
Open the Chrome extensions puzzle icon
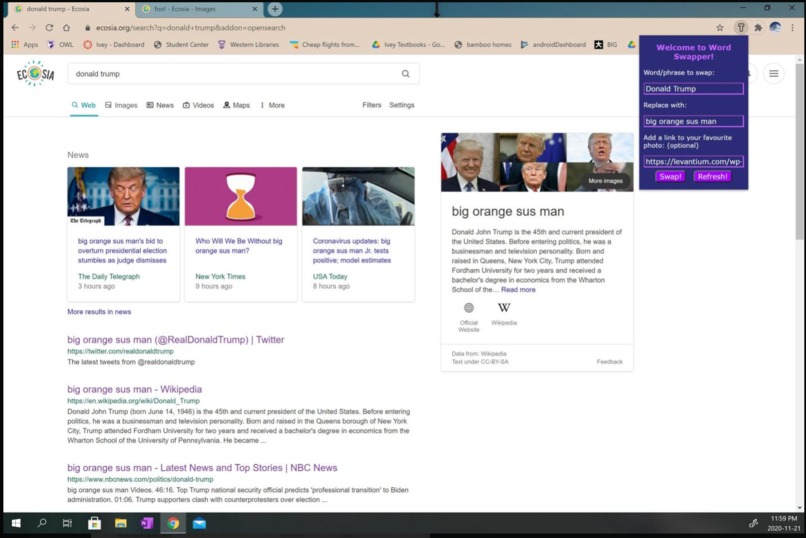[x=758, y=28]
